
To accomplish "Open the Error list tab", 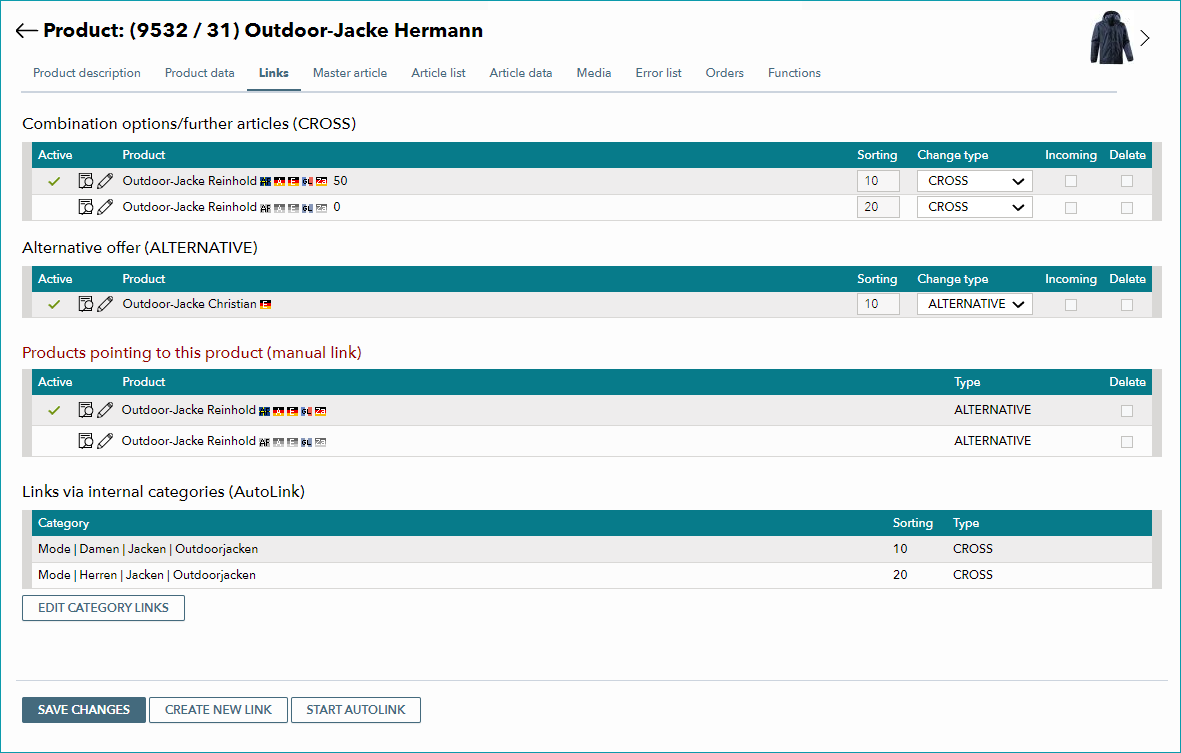I will [x=658, y=73].
